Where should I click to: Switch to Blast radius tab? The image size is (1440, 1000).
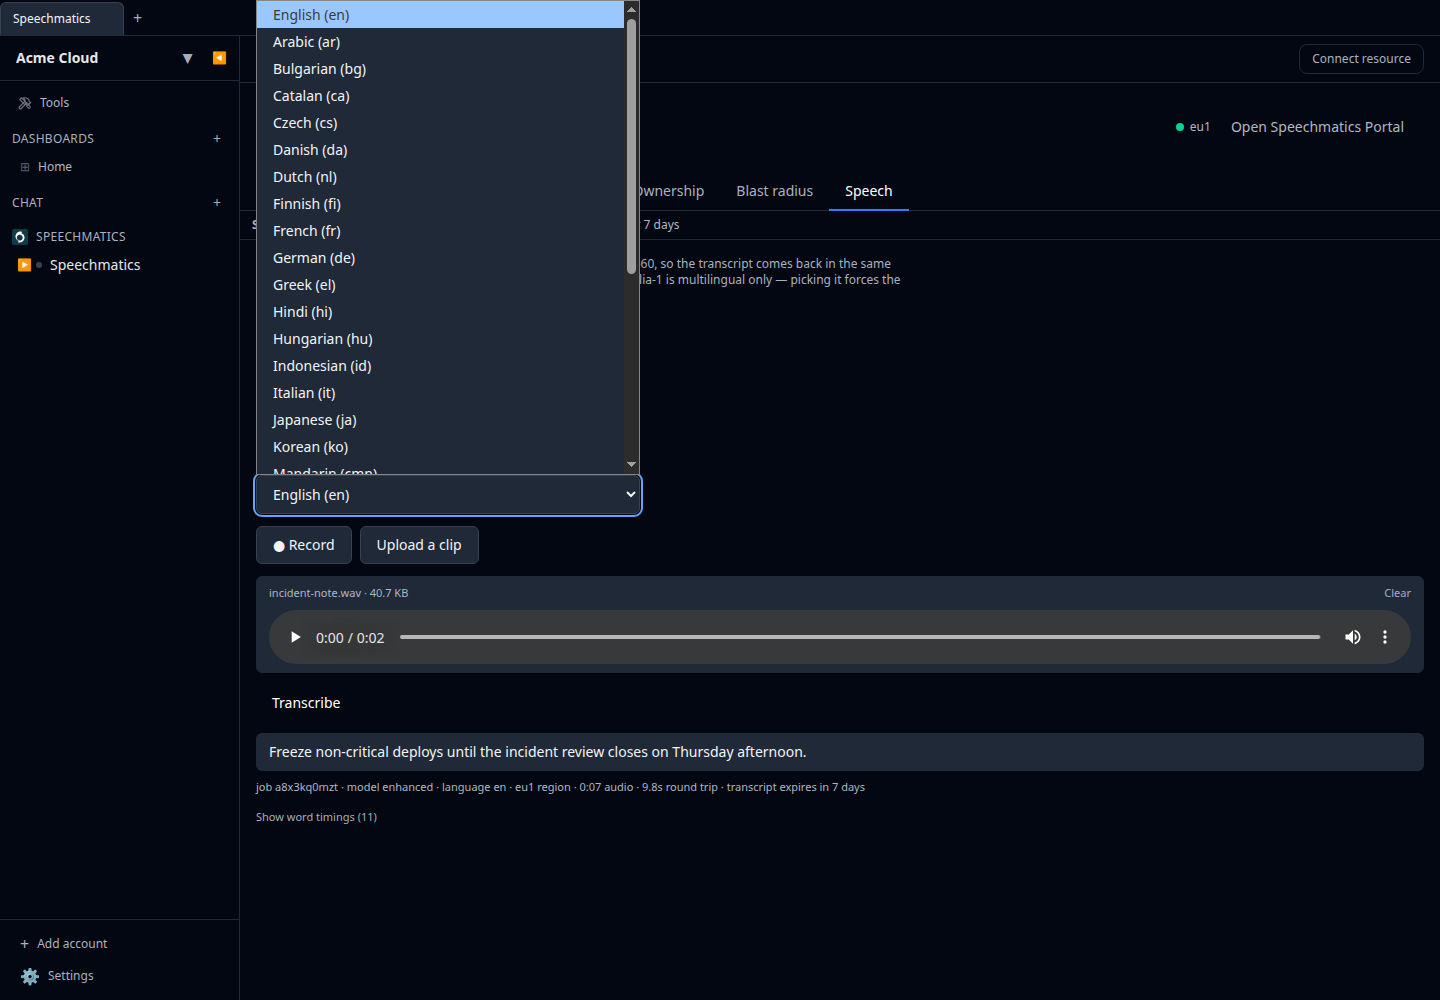(x=775, y=191)
